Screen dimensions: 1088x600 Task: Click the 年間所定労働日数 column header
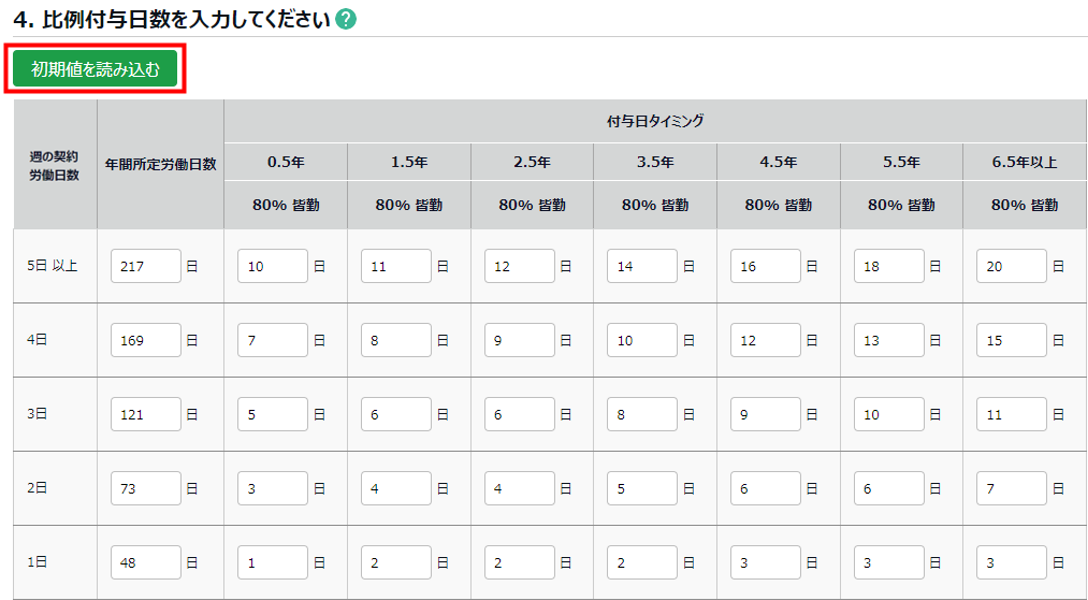tap(161, 164)
